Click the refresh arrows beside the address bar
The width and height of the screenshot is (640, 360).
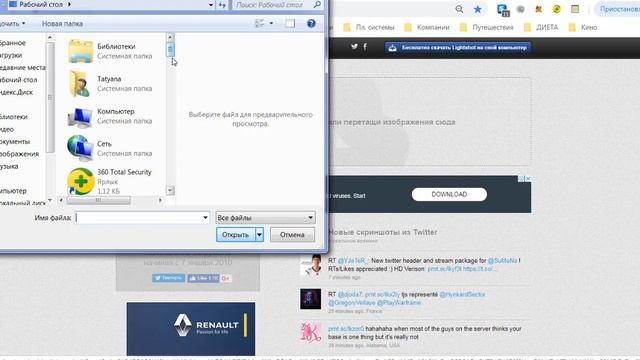tap(222, 5)
